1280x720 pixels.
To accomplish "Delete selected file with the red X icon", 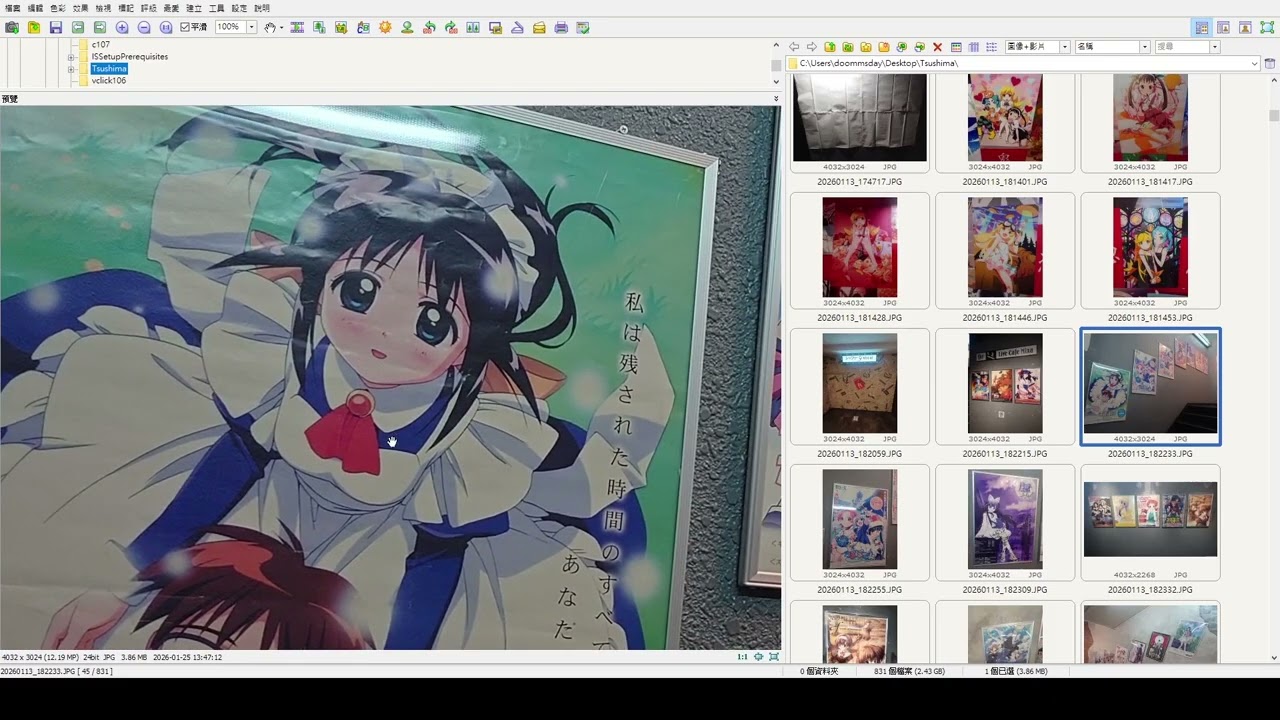I will pyautogui.click(x=938, y=47).
